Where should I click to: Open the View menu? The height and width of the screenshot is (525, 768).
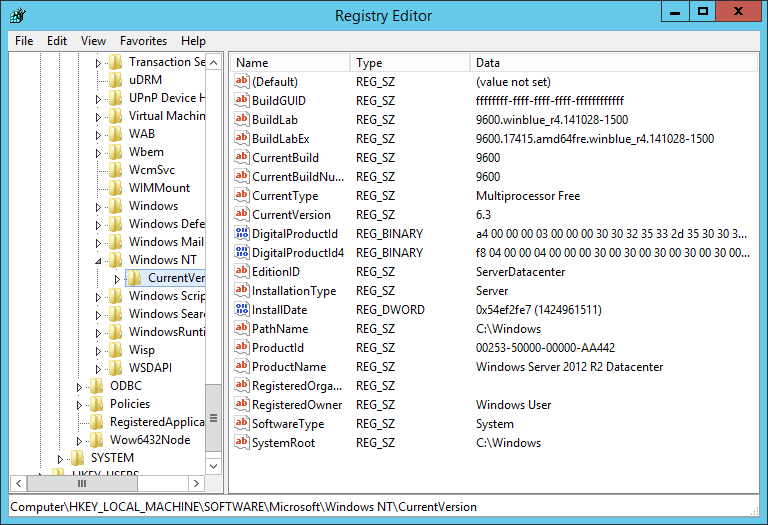tap(93, 41)
